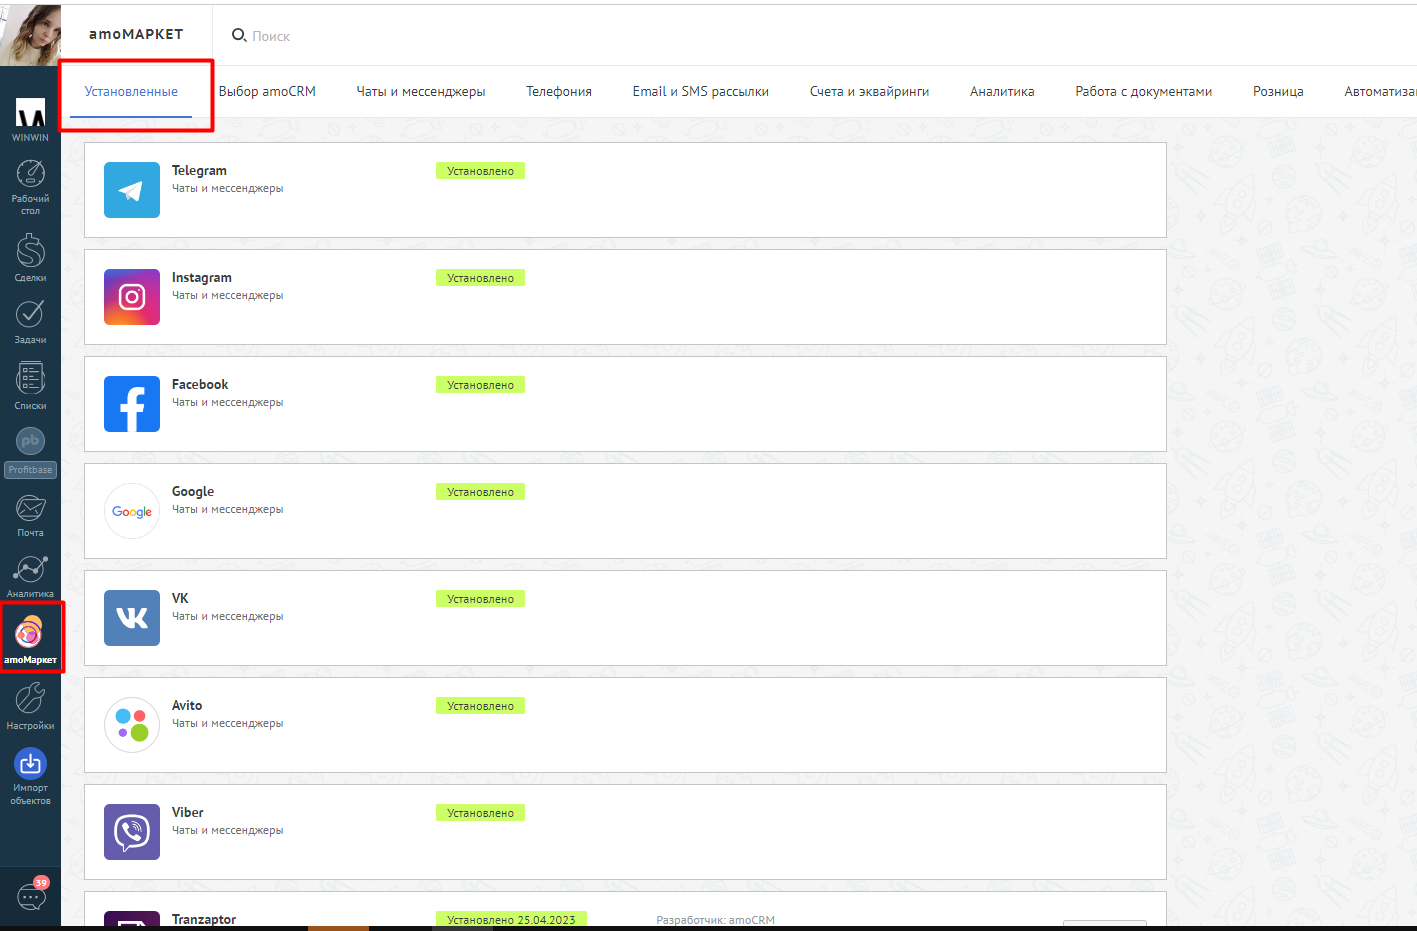Open Счета и эквайринги tab

(x=869, y=91)
